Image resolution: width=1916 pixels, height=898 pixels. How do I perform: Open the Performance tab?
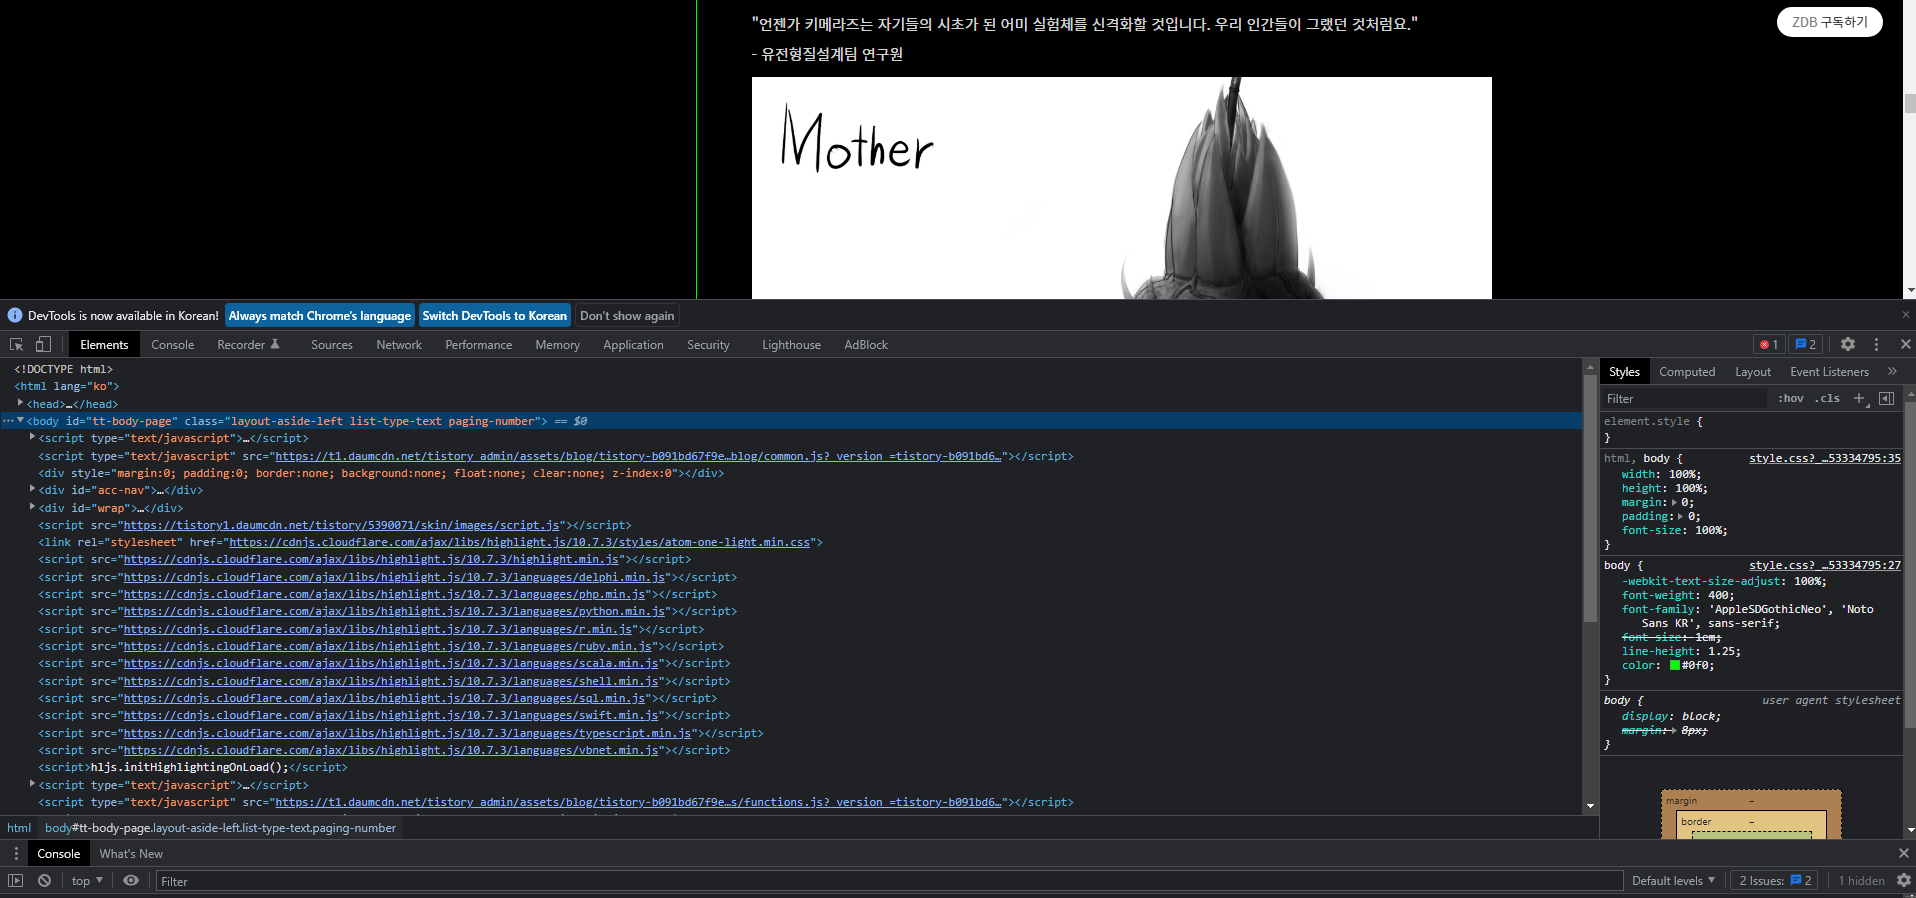pyautogui.click(x=478, y=344)
